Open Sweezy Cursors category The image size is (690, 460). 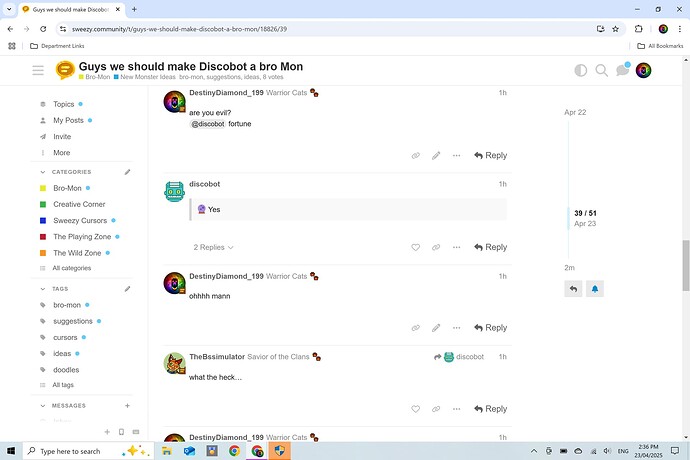(80, 221)
